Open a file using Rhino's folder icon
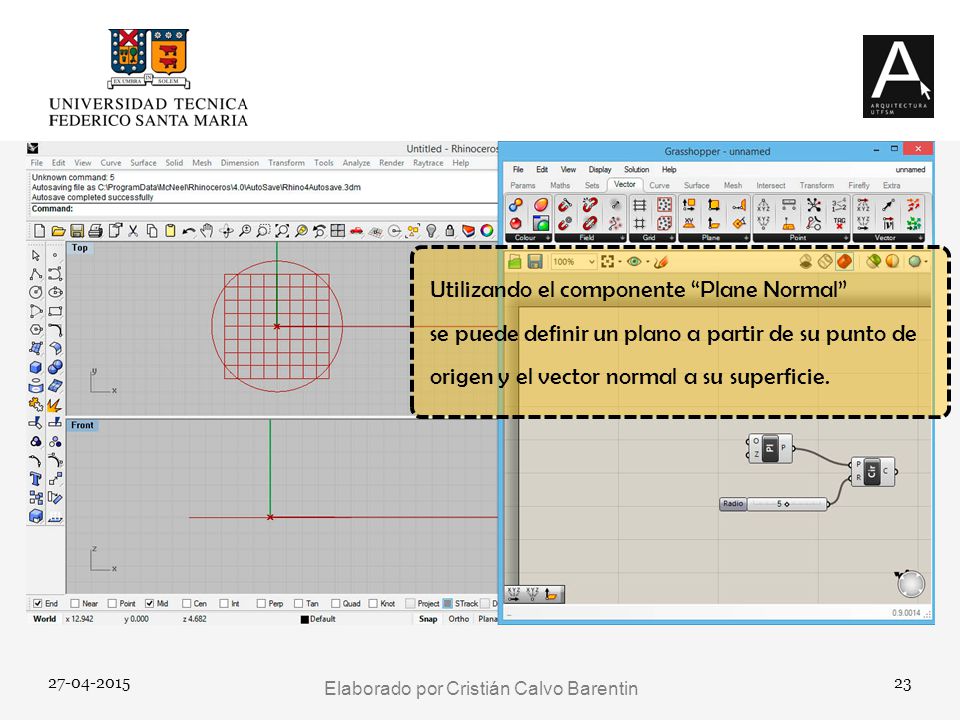The height and width of the screenshot is (720, 960). [58, 231]
